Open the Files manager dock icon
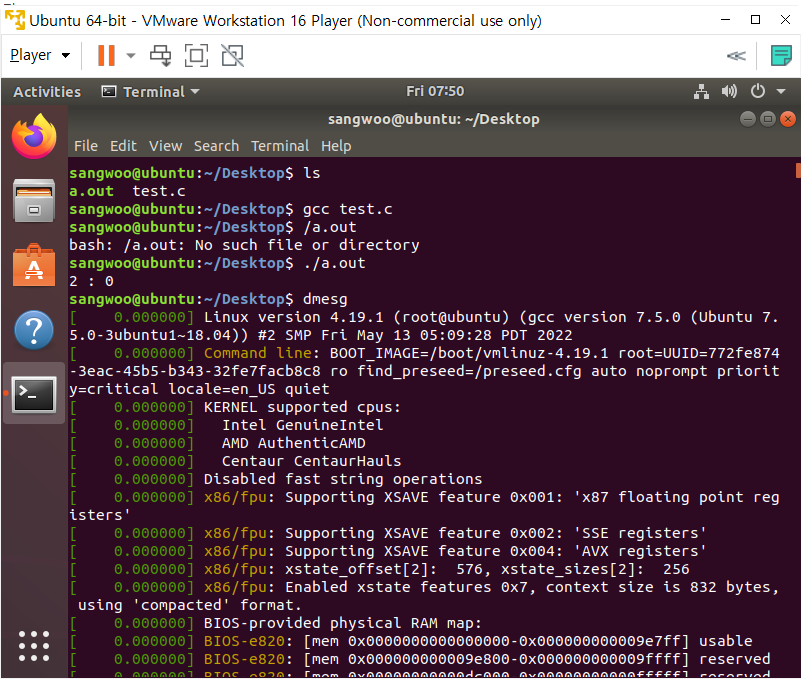 point(34,201)
